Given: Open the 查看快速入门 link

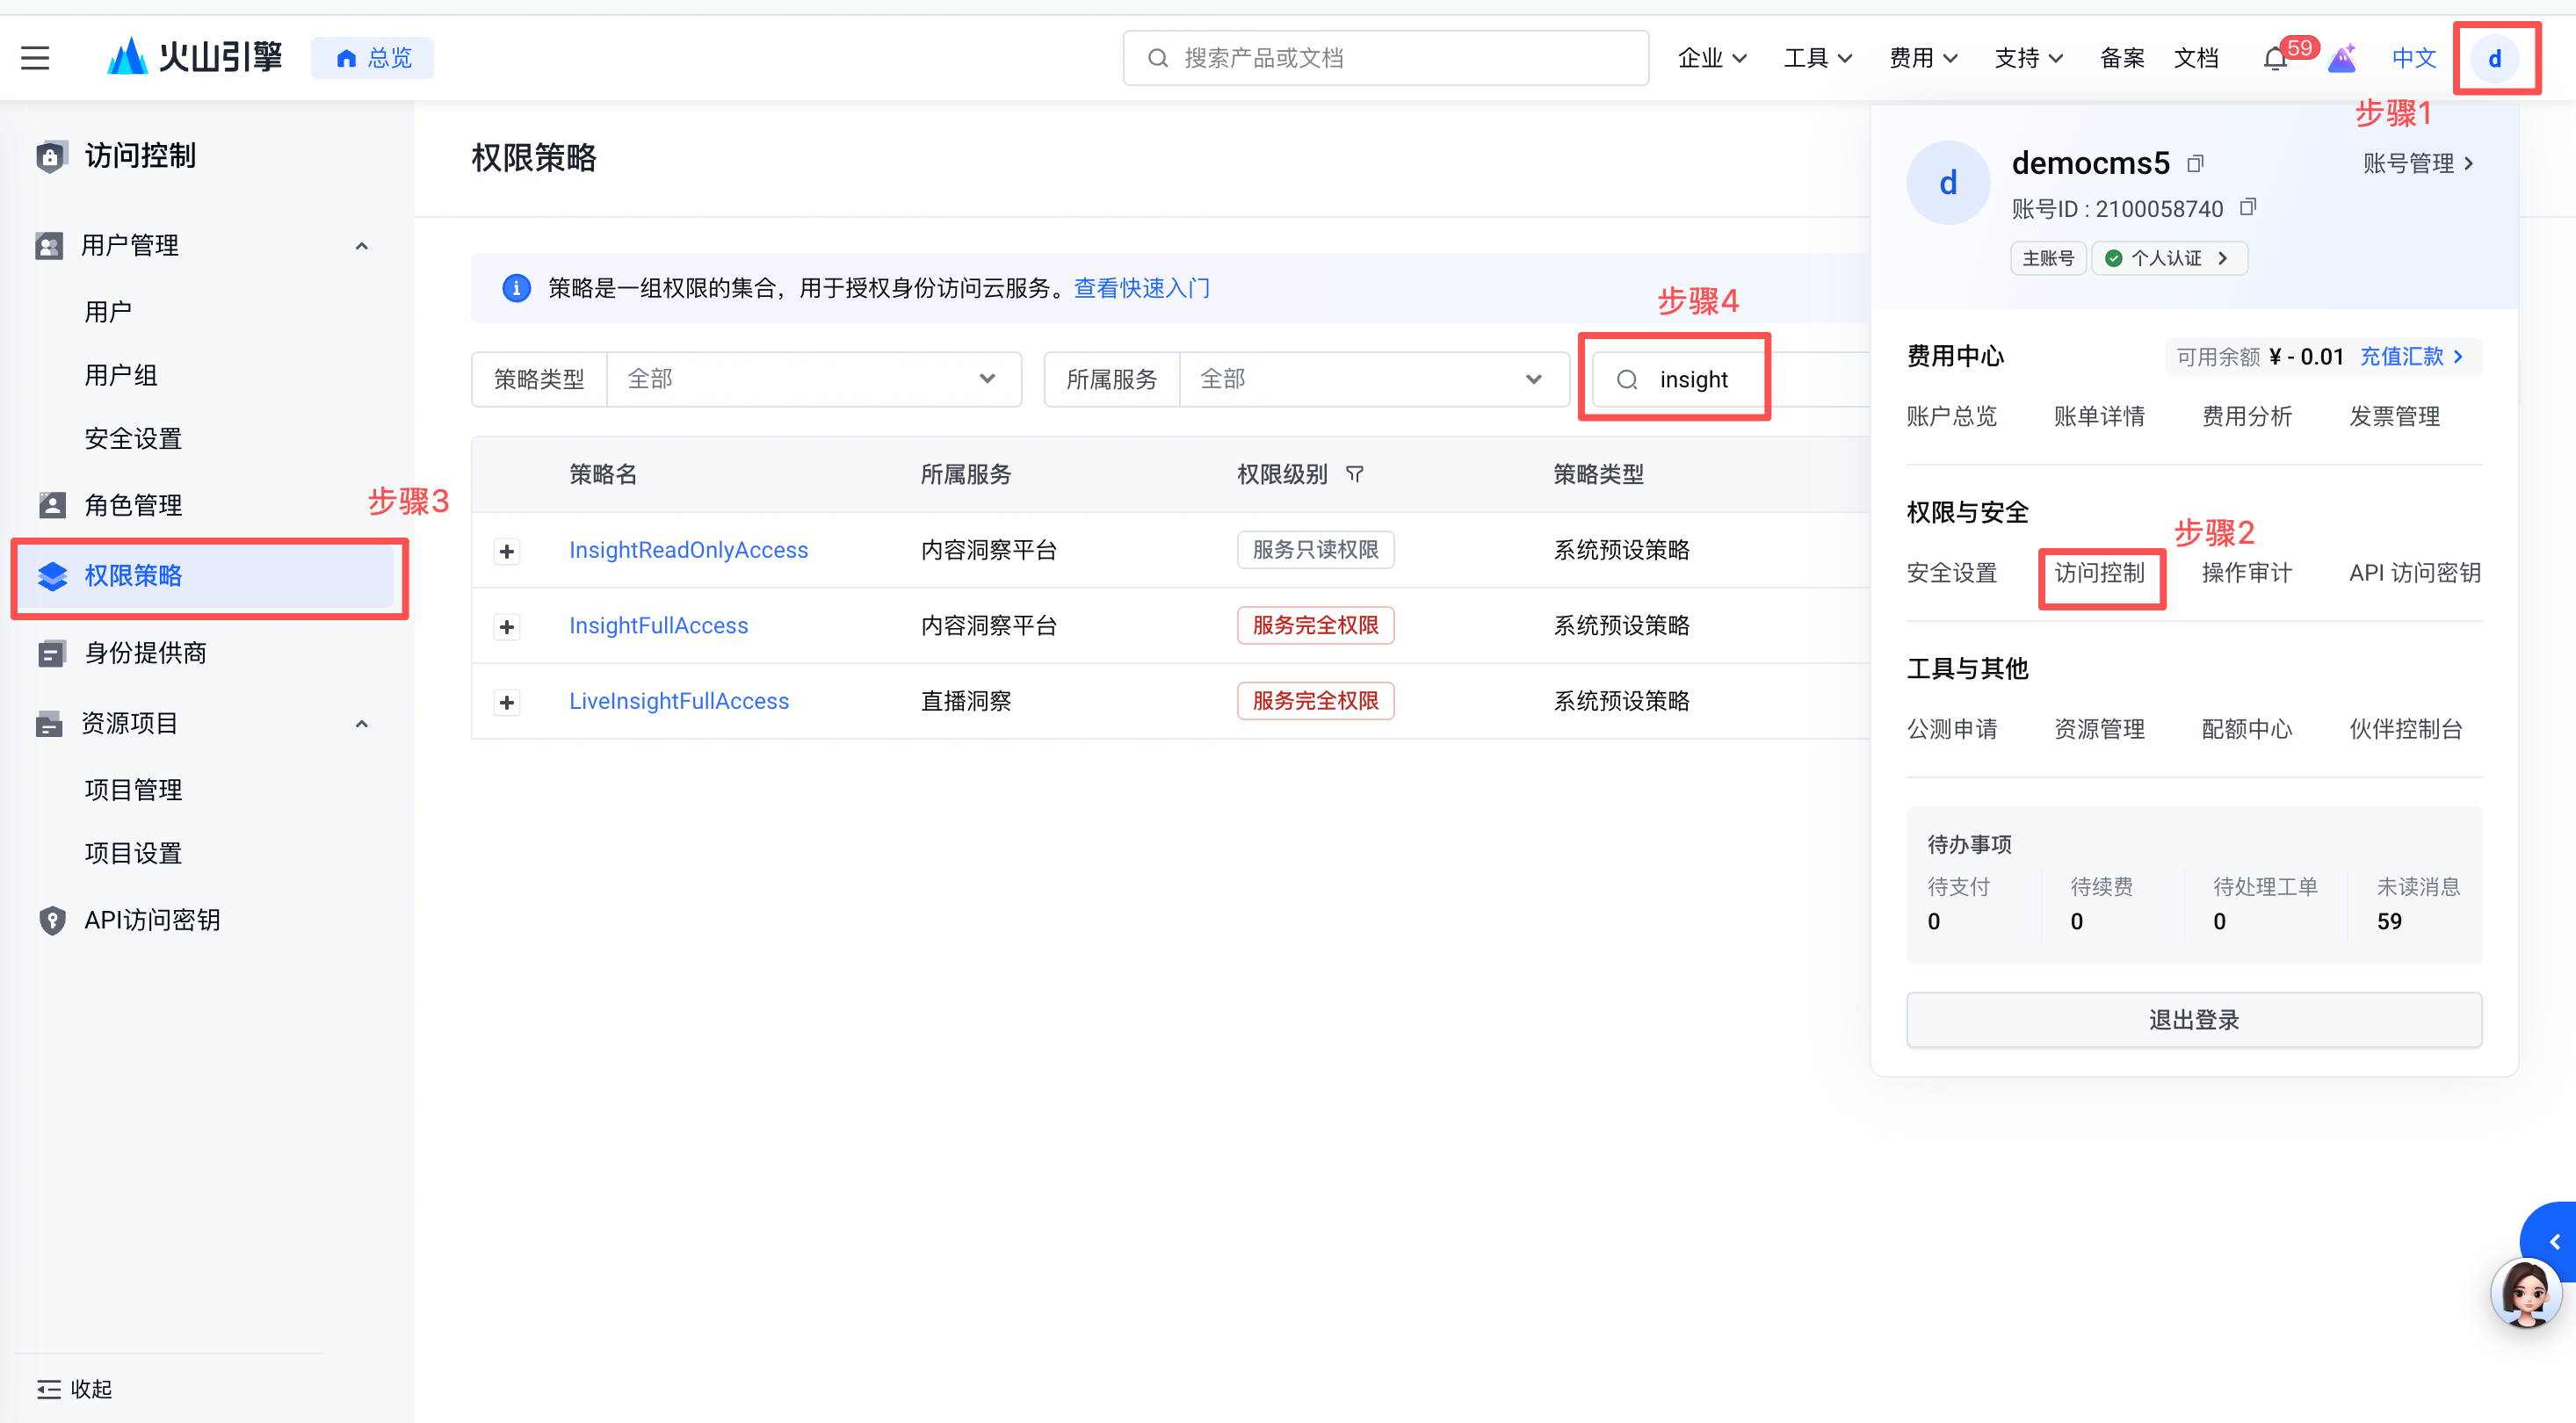Looking at the screenshot, I should (1141, 288).
